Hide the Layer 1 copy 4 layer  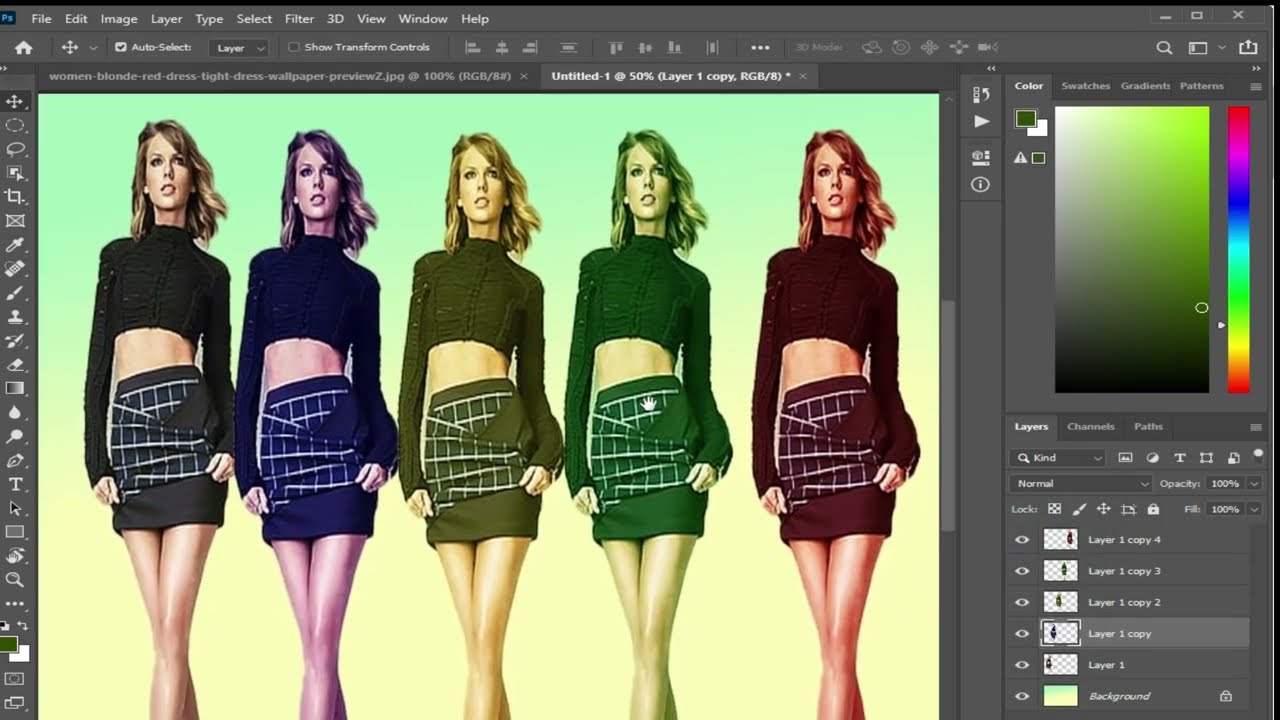tap(1022, 540)
